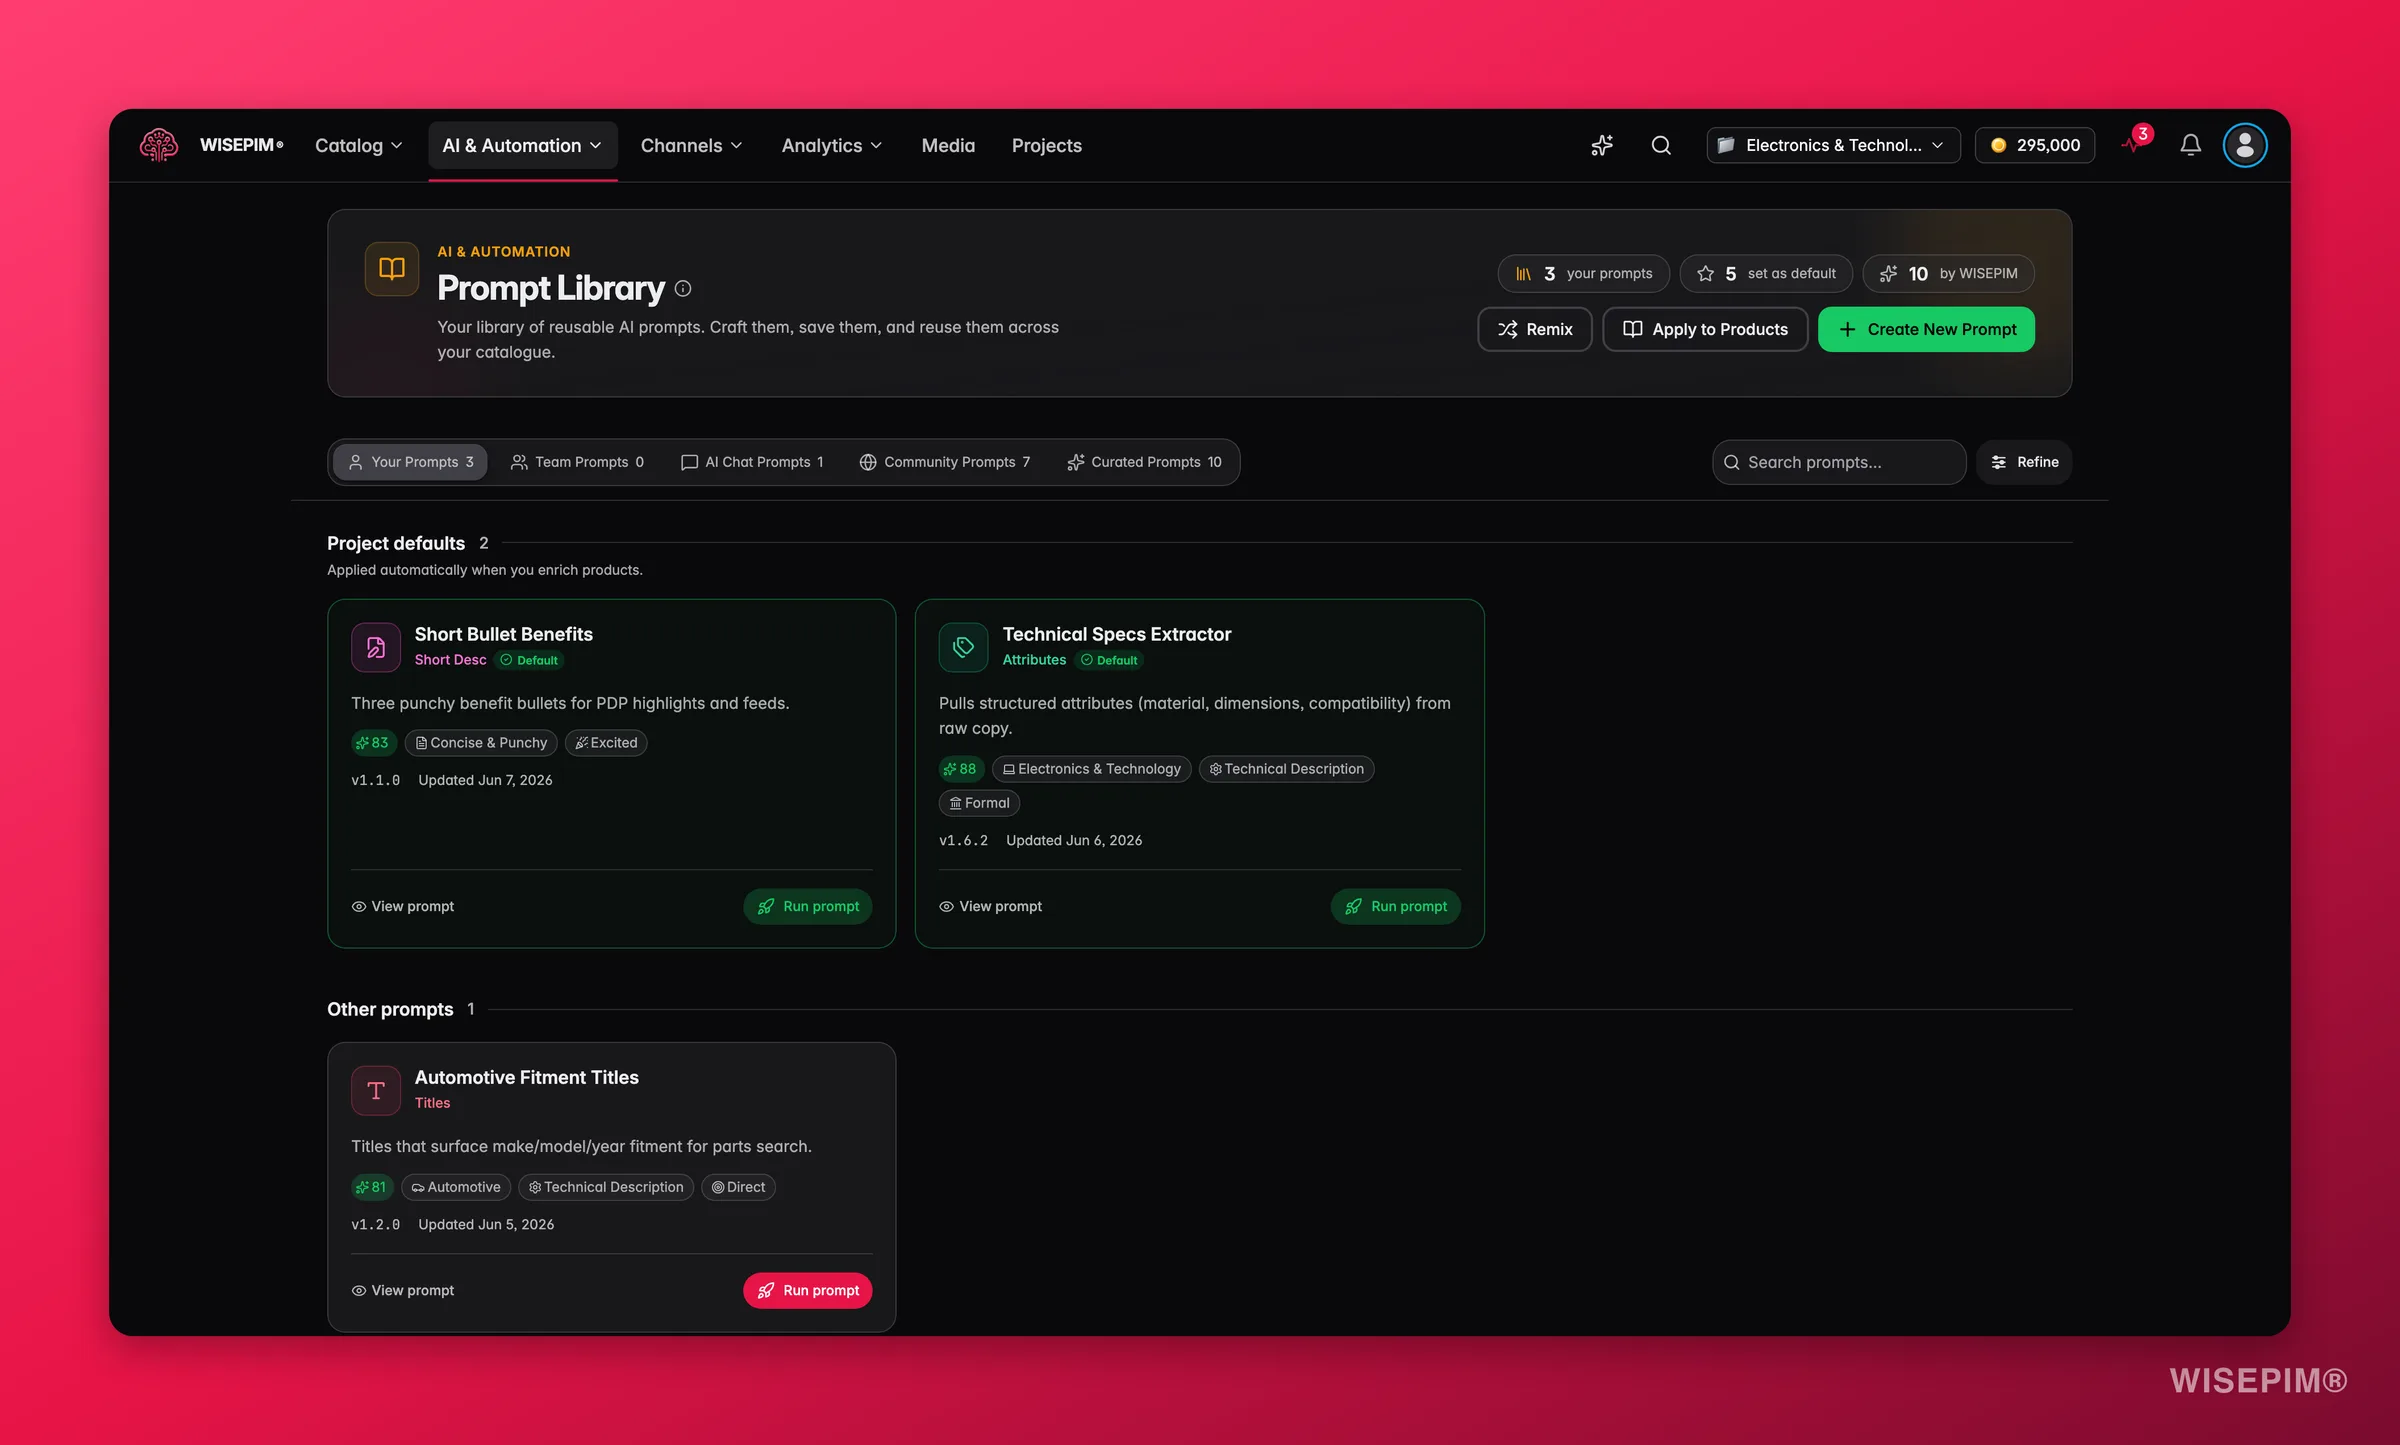Click the book icon in Prompt Library header
Screen dimensions: 2400x1445
click(x=392, y=268)
